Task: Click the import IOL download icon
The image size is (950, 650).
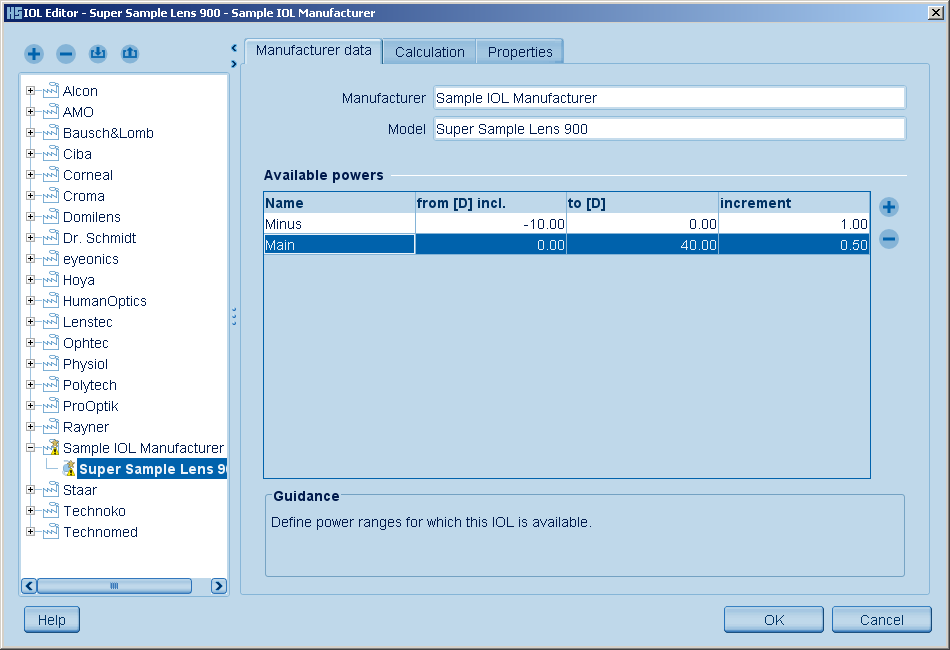Action: 98,53
